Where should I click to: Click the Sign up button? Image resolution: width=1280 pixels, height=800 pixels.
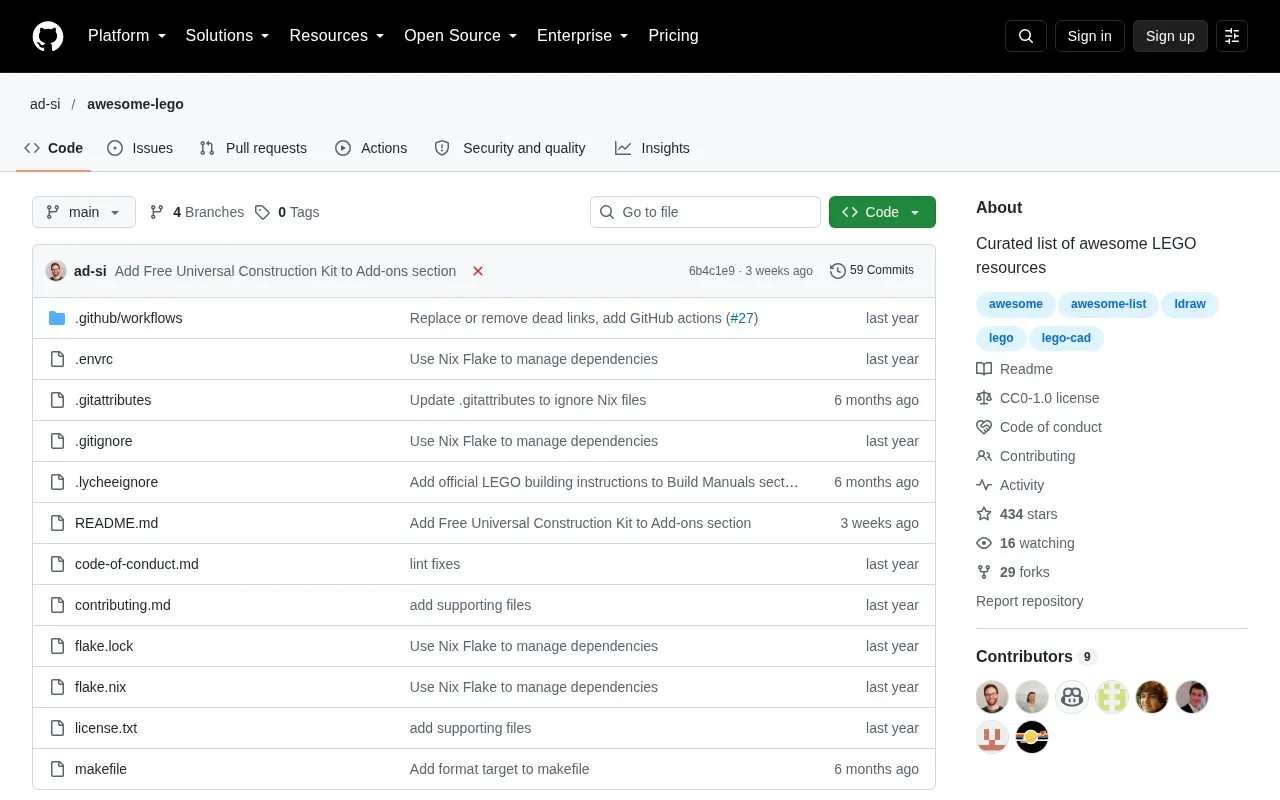1170,36
